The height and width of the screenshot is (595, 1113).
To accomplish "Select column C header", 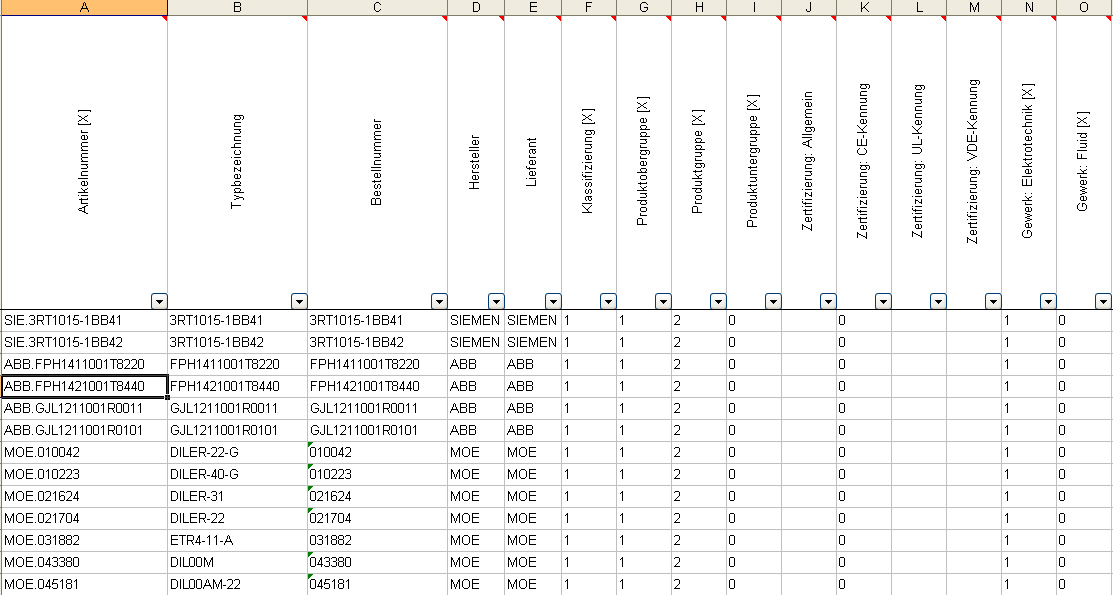I will 378,7.
